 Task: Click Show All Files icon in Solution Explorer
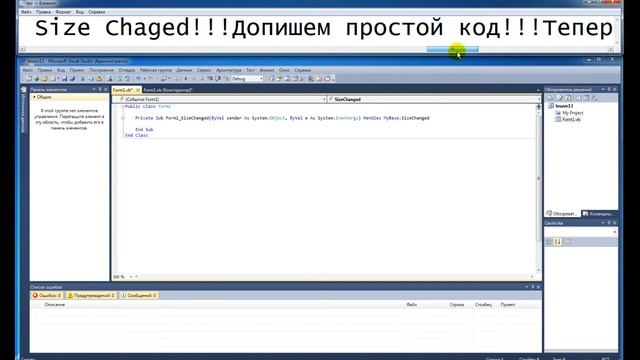560,98
